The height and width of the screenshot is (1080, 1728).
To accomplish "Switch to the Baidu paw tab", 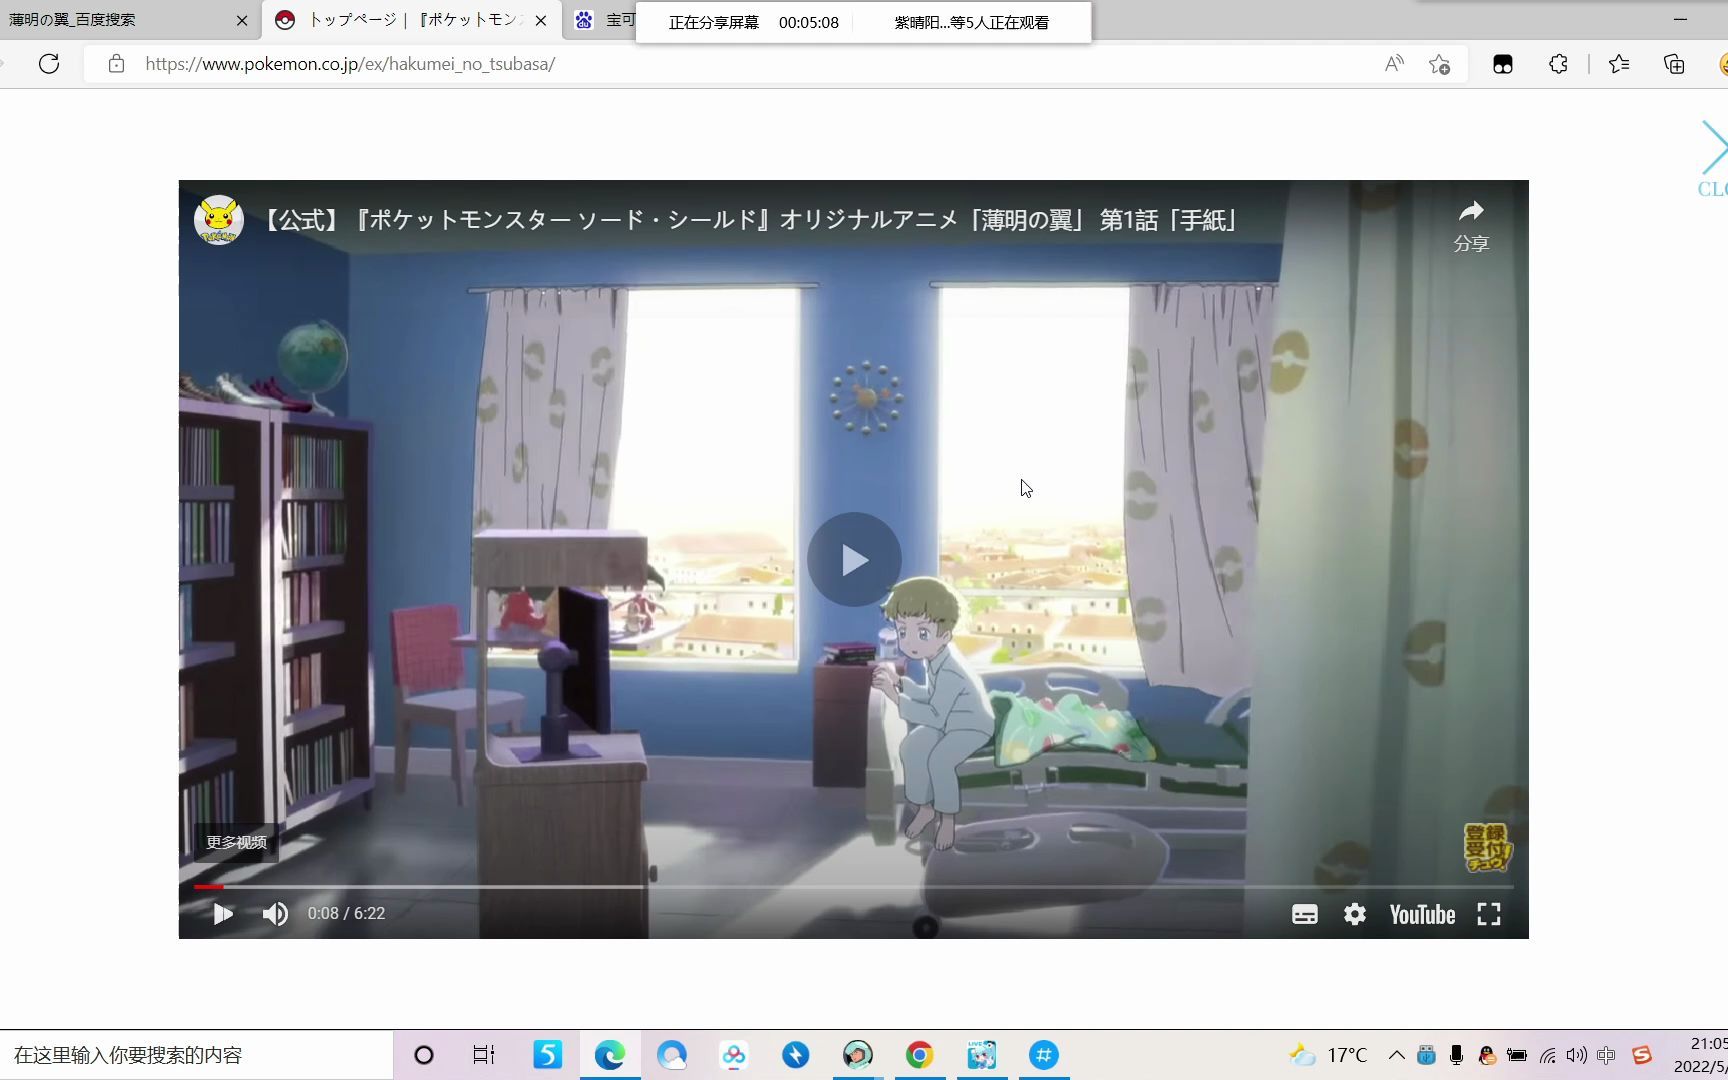I will coord(601,20).
